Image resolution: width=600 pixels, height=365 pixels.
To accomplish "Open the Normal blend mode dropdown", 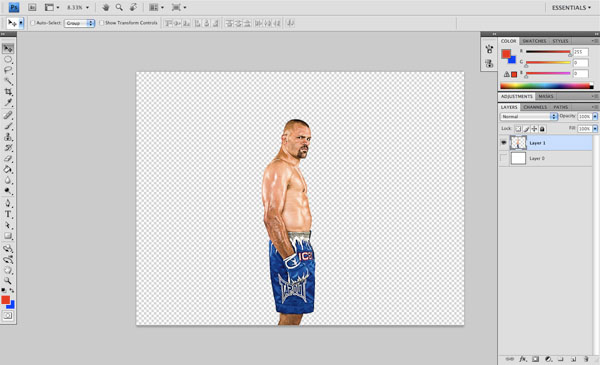I will [528, 116].
